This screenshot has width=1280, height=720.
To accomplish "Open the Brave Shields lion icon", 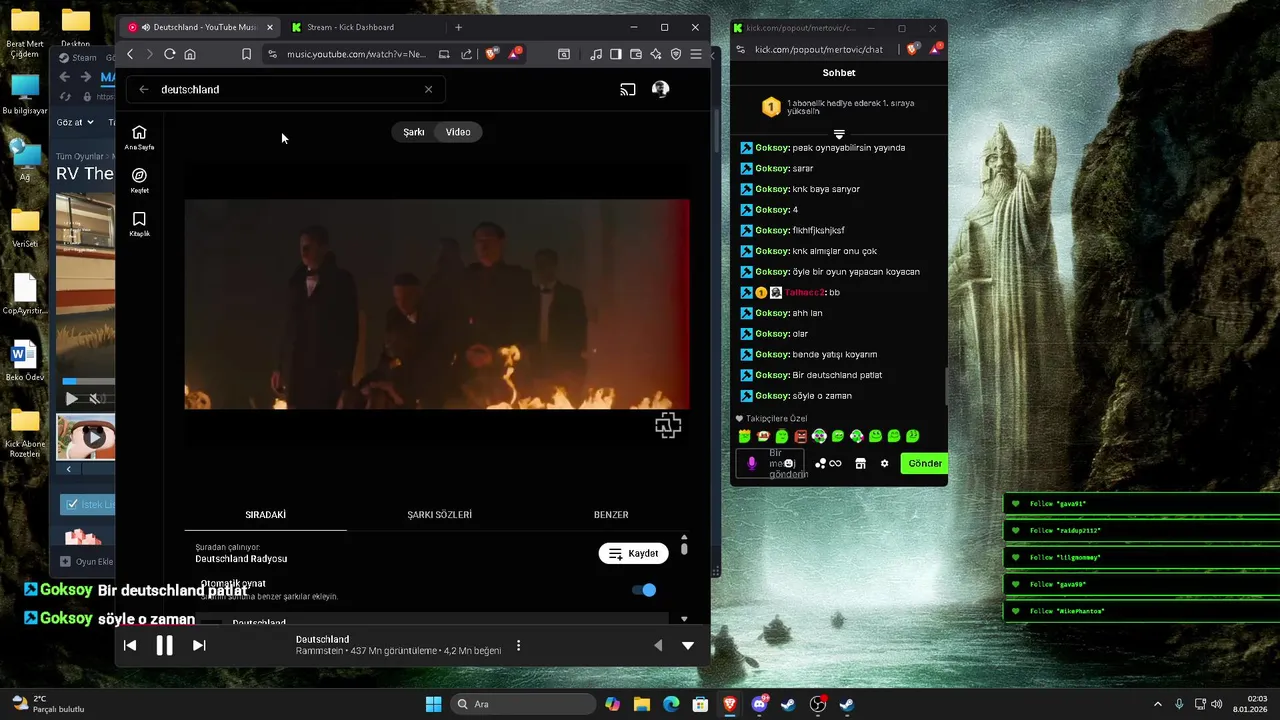I will (491, 54).
